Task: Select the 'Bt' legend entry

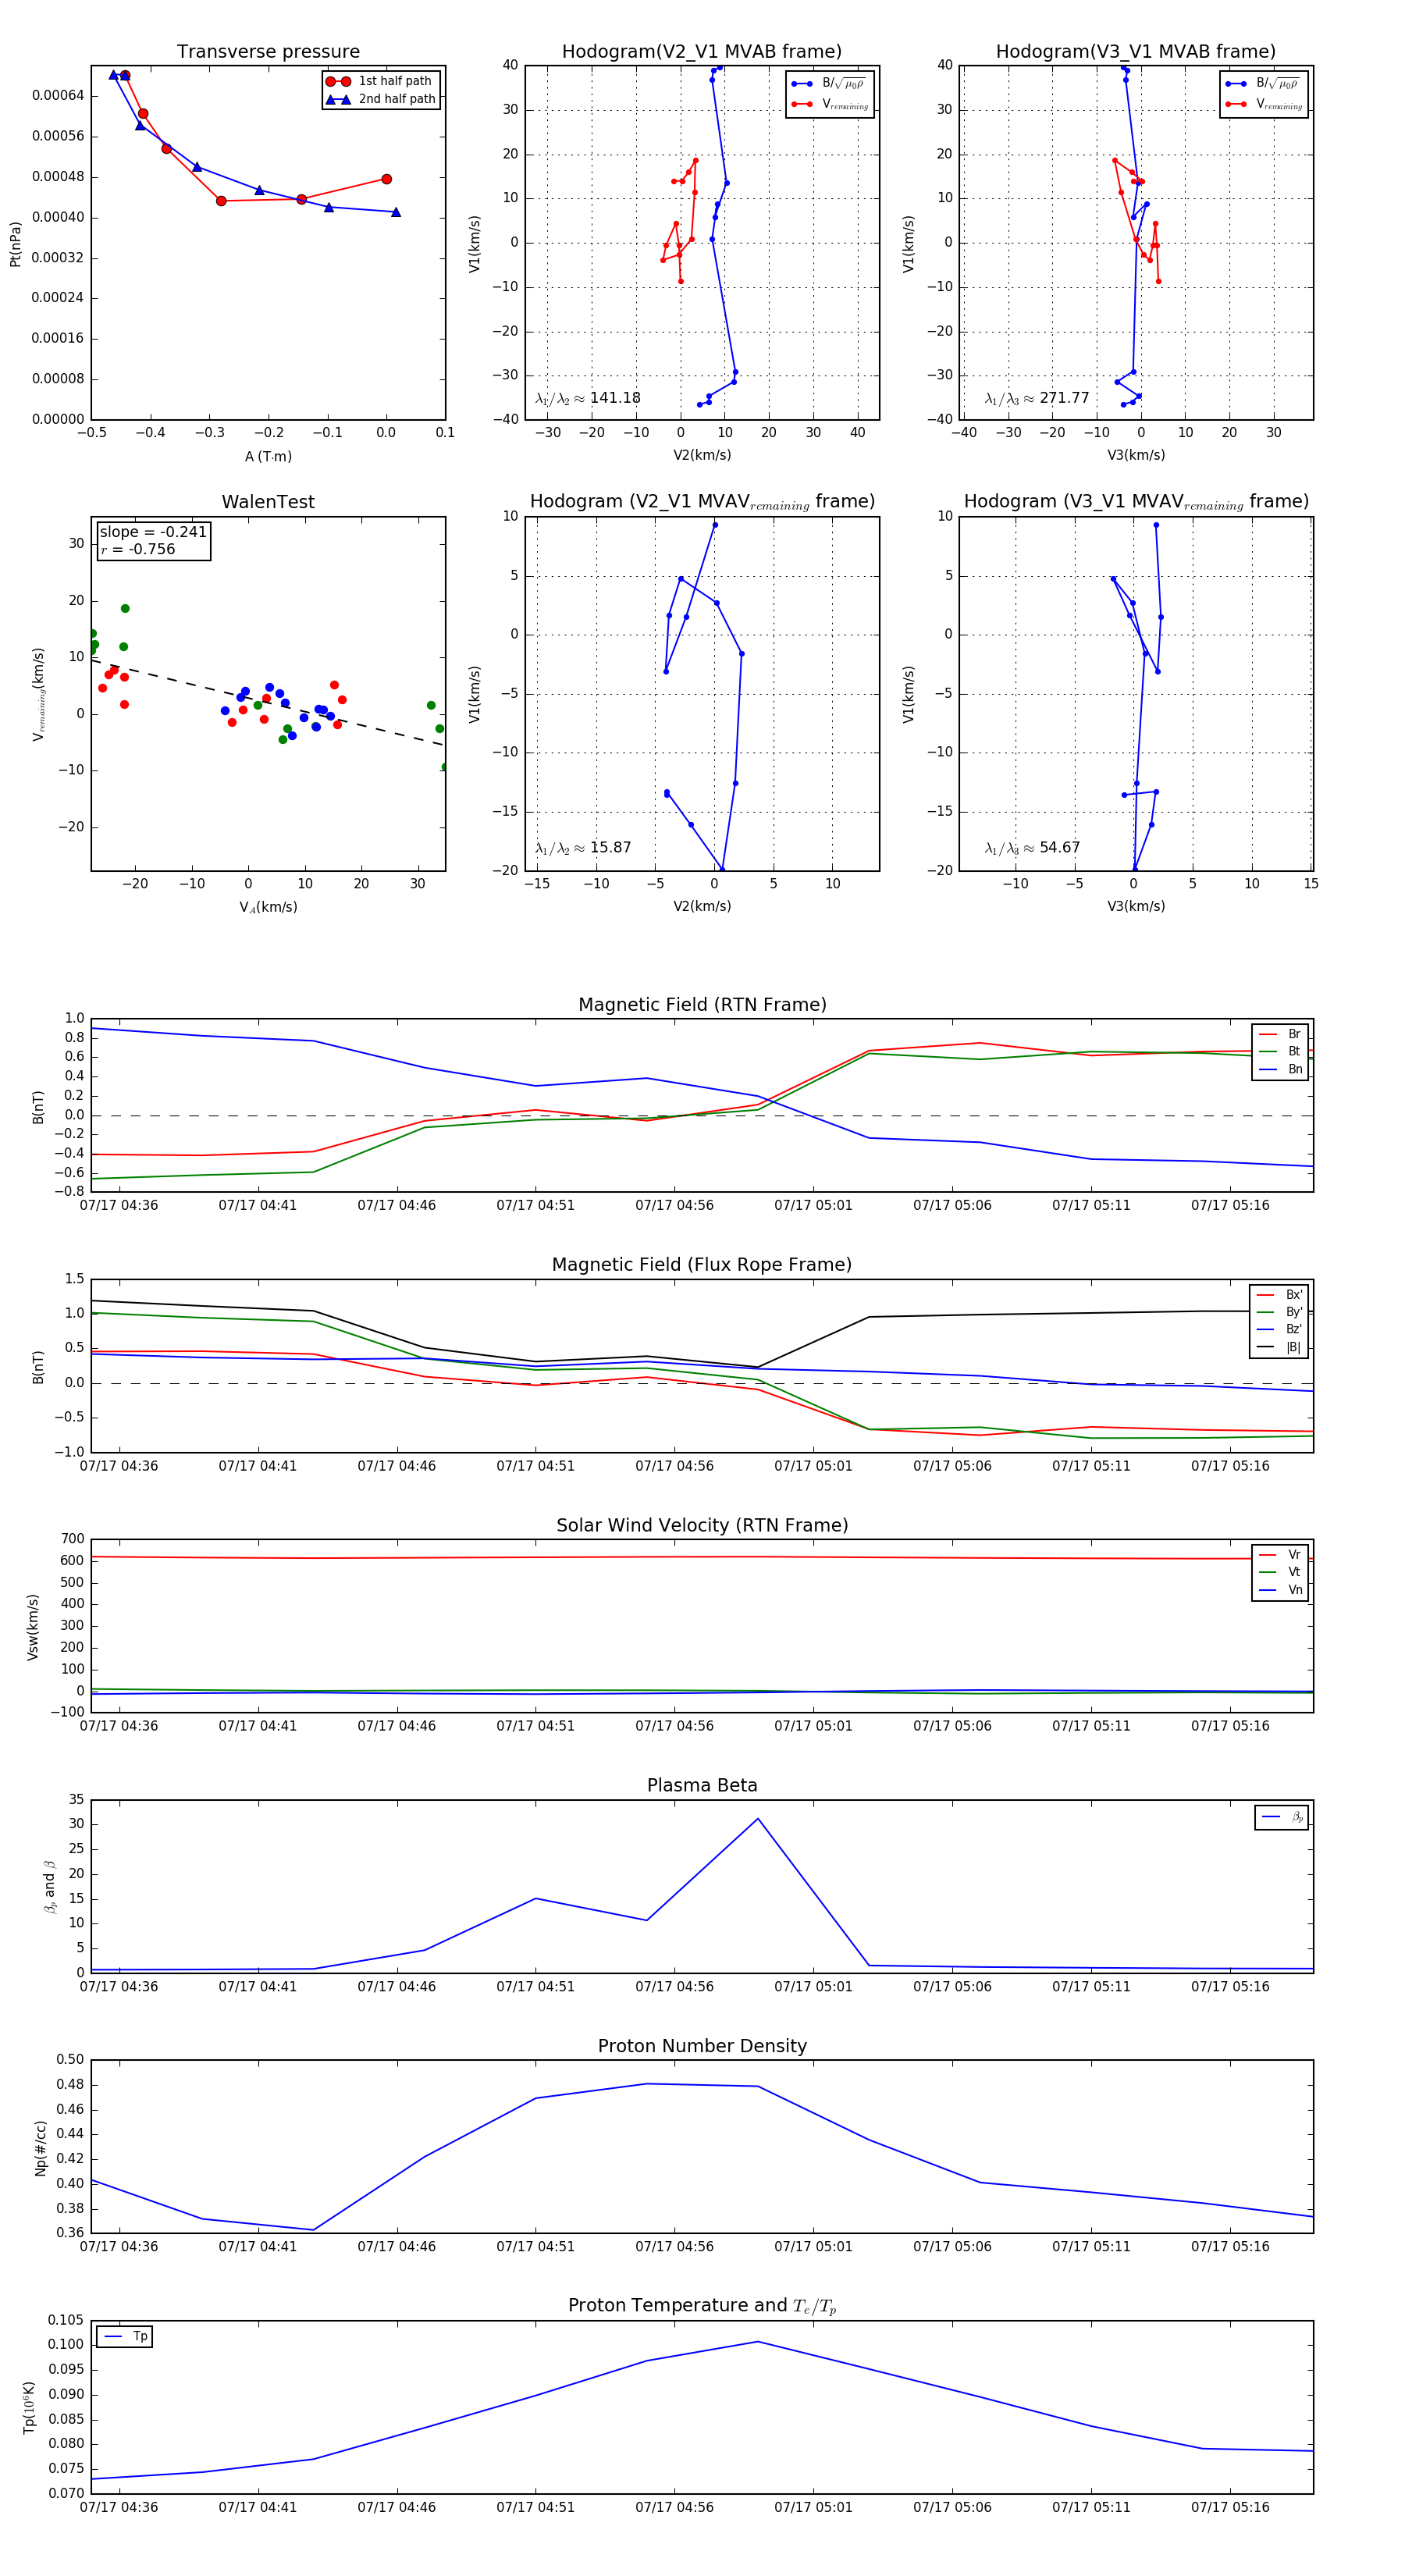Action: (x=1280, y=1051)
